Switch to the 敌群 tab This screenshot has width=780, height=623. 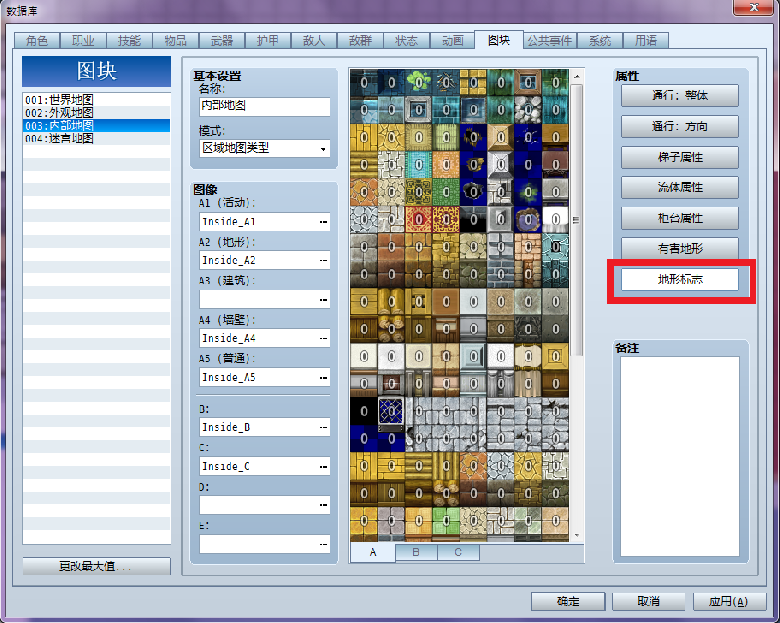pos(360,40)
